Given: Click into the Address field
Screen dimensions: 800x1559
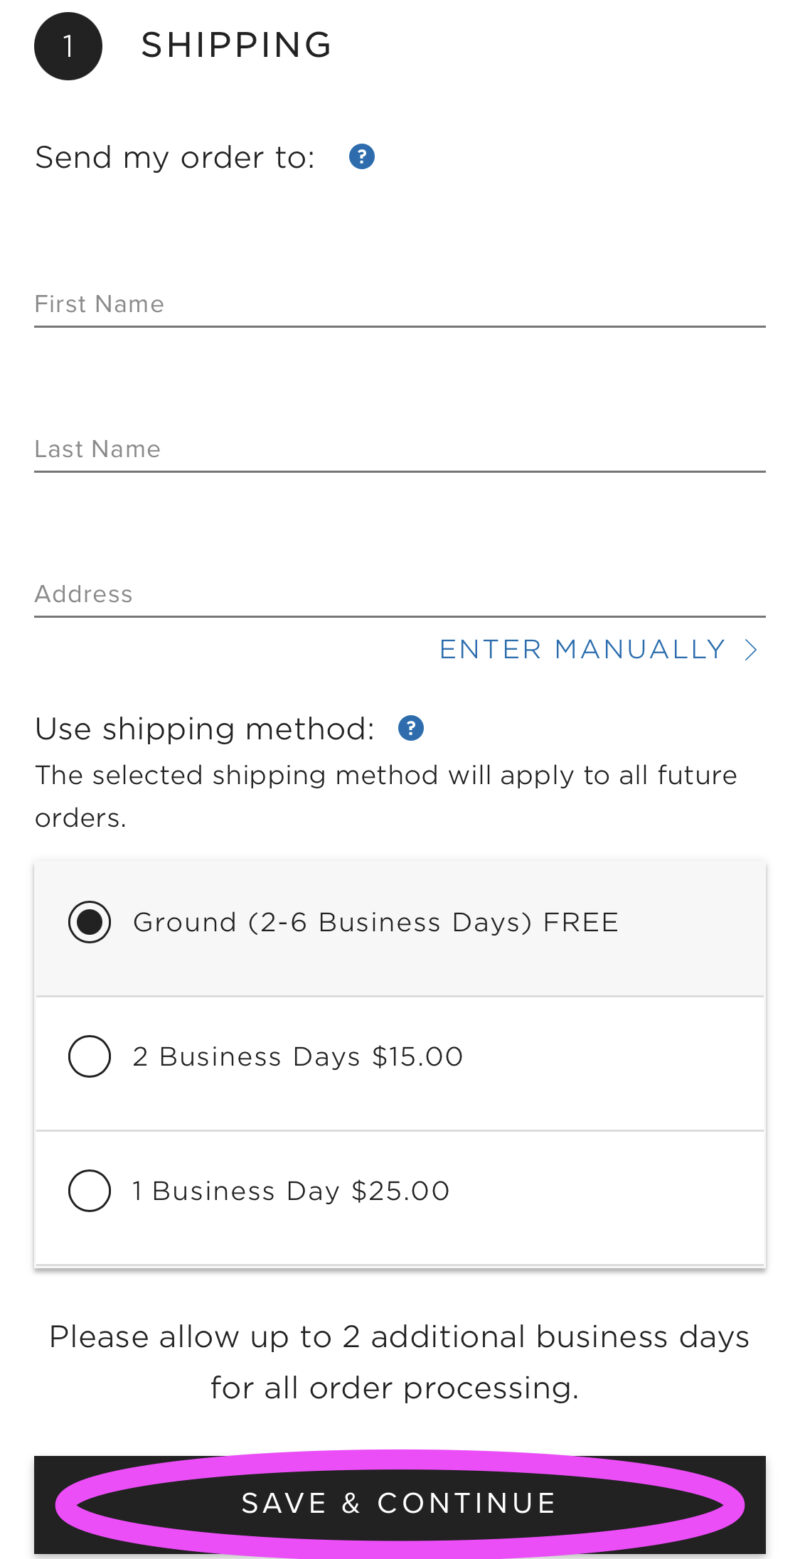Looking at the screenshot, I should pyautogui.click(x=400, y=594).
